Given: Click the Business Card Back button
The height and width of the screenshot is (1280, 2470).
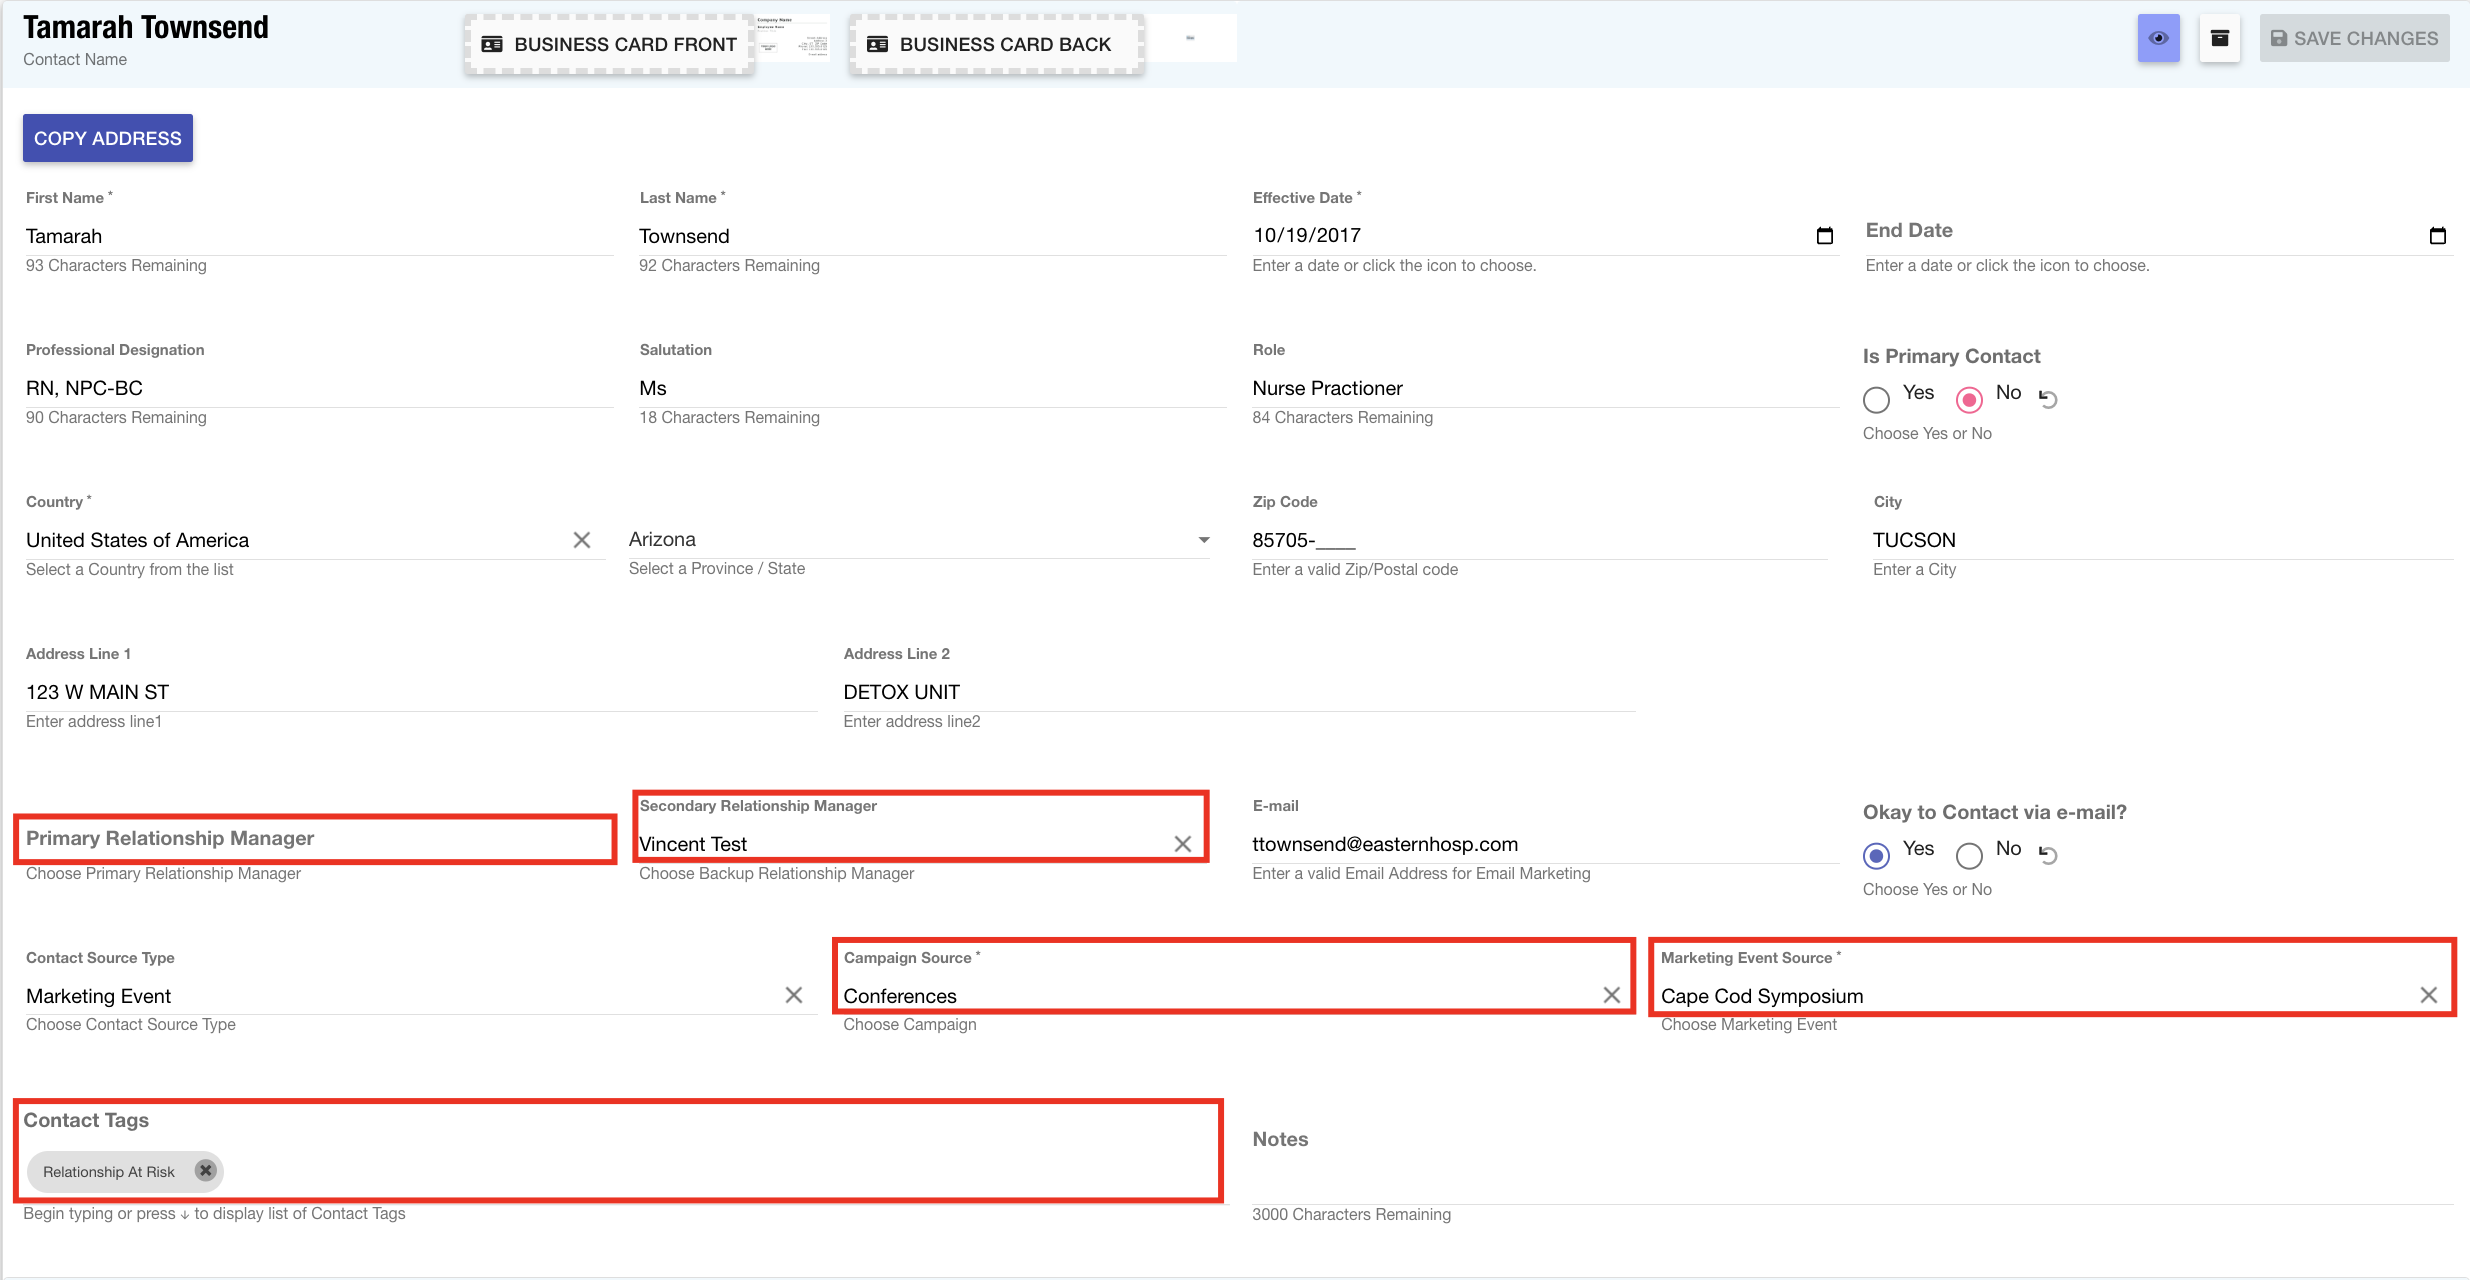Looking at the screenshot, I should 995,45.
